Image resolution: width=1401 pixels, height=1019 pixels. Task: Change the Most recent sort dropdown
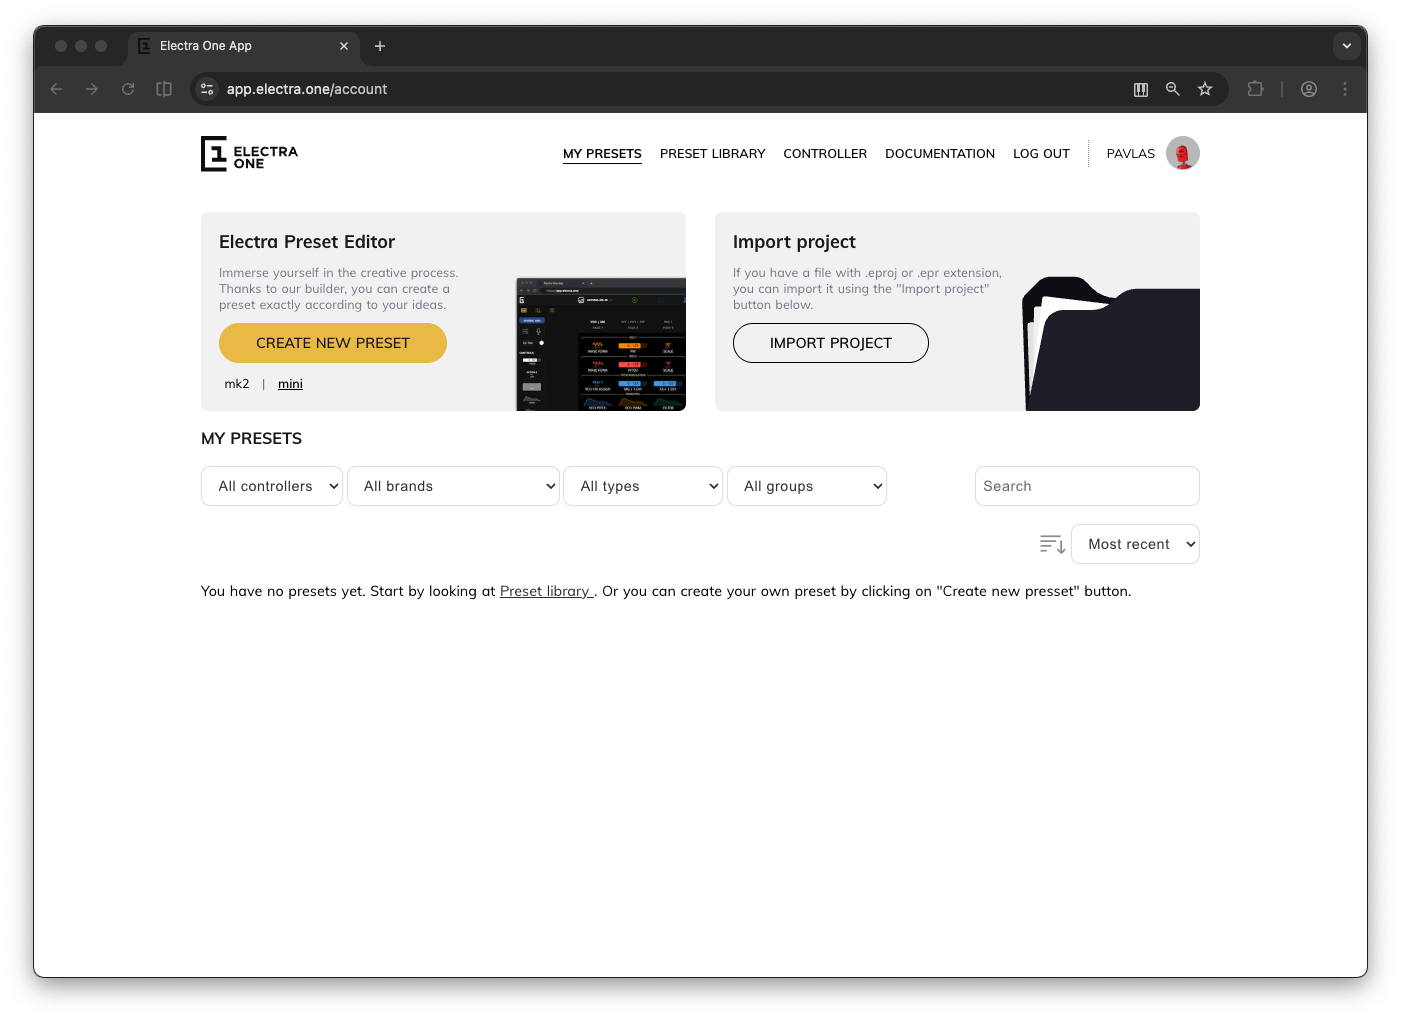1135,544
